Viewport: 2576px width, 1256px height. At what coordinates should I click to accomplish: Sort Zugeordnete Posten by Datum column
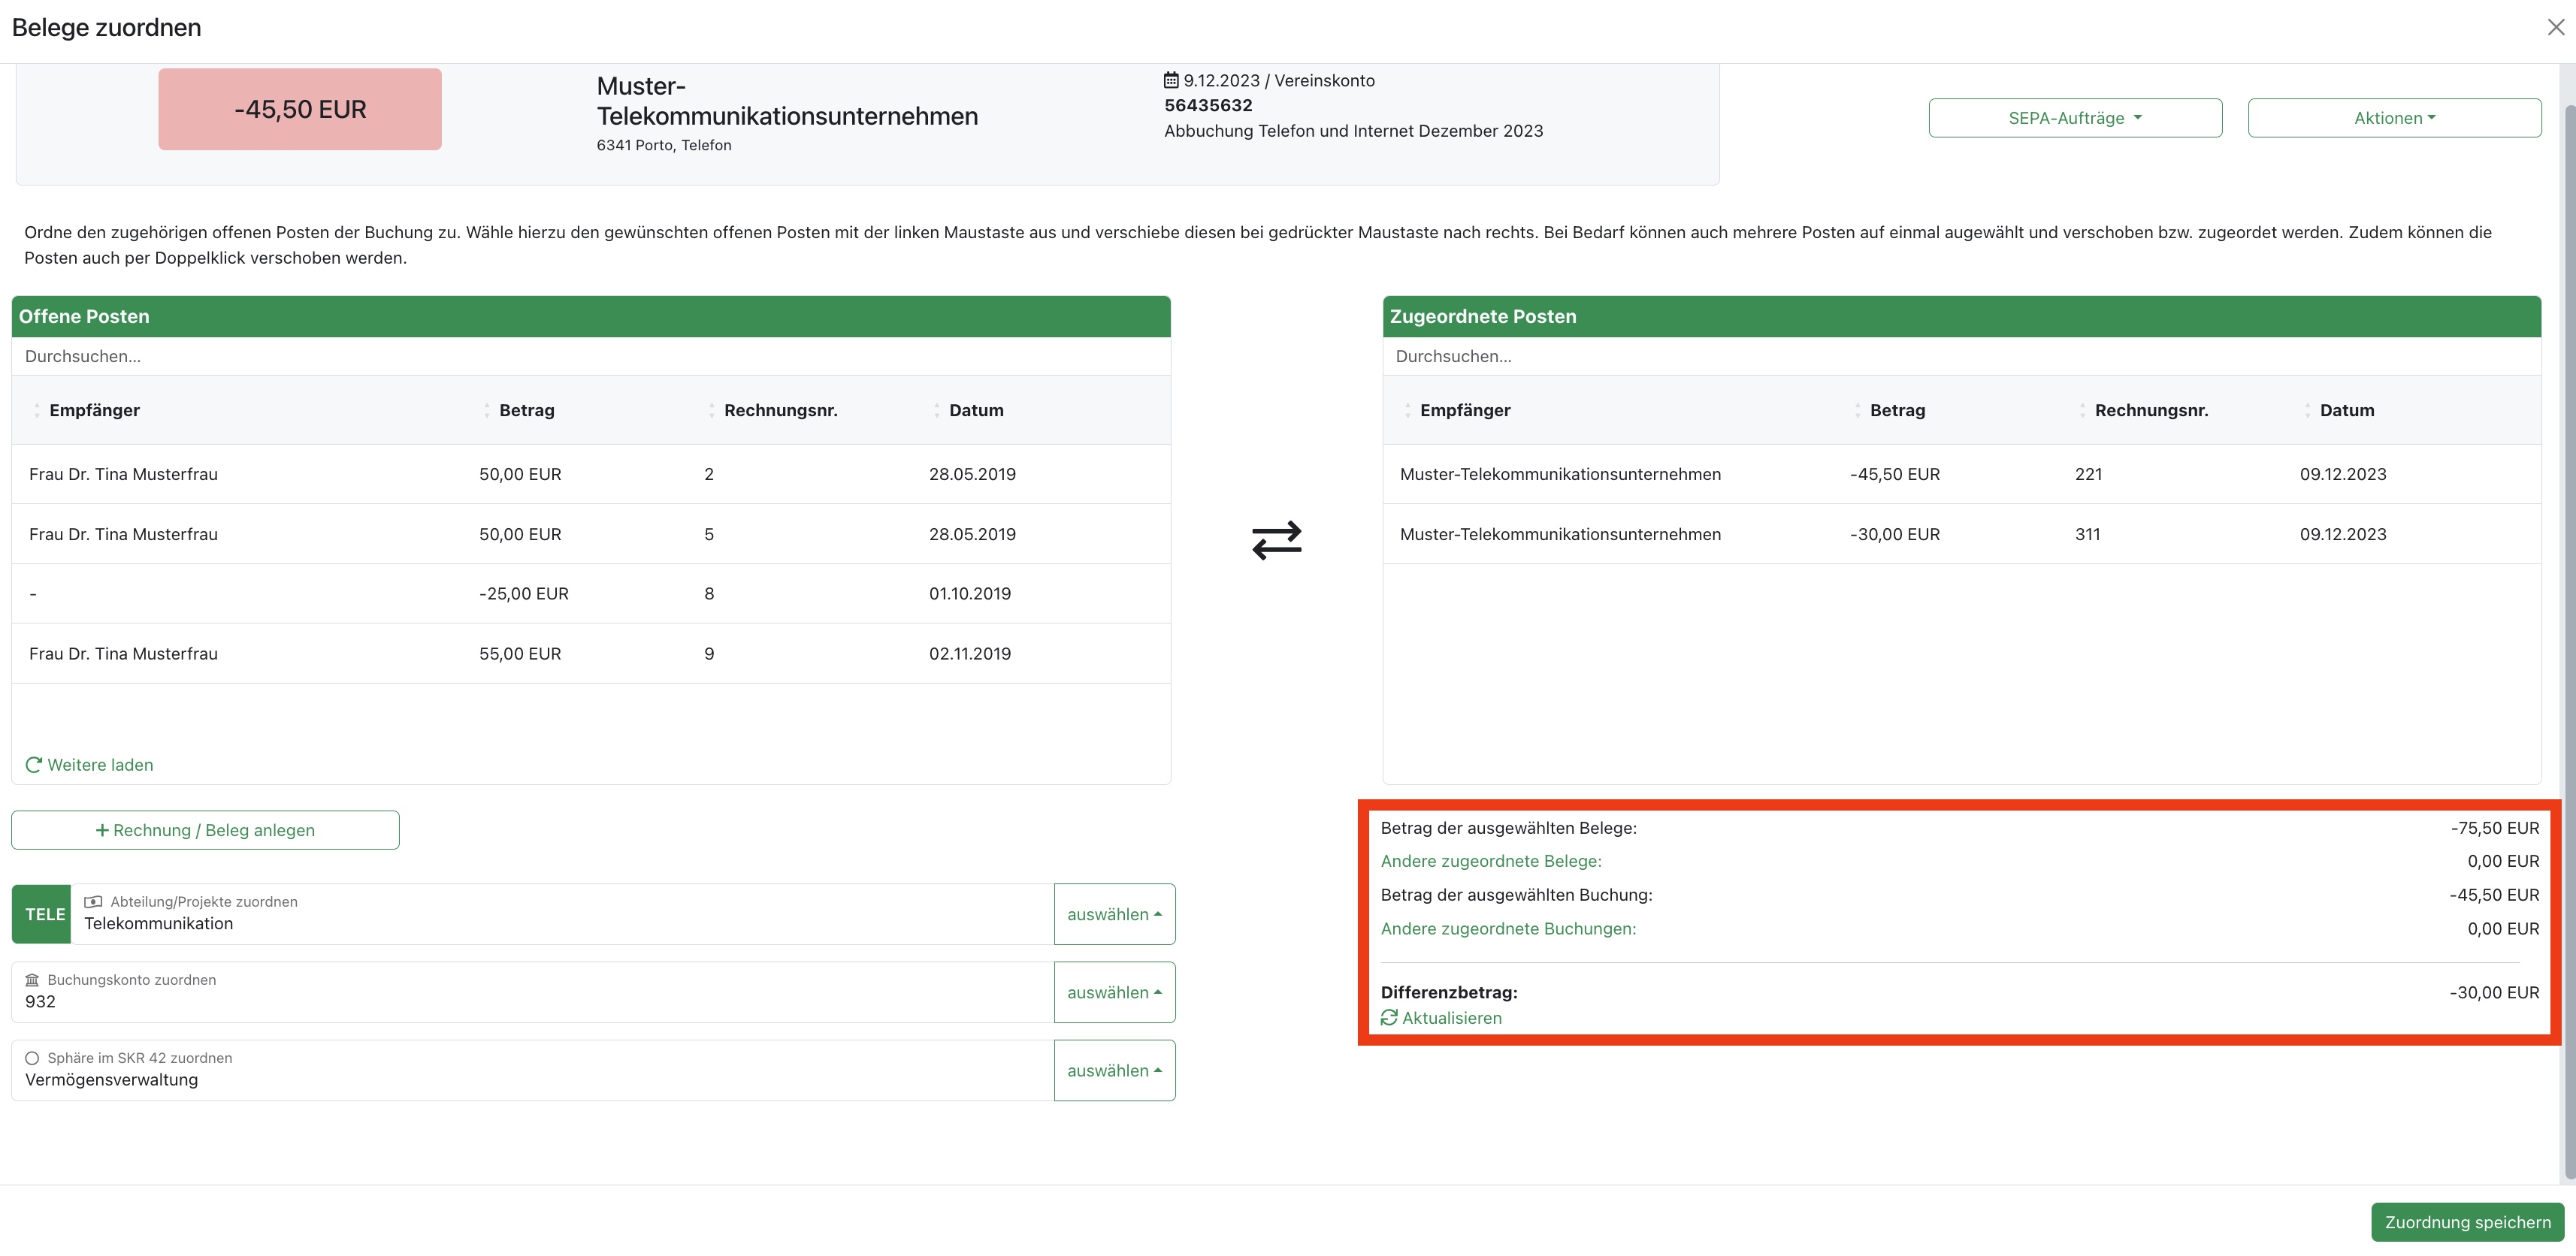[2346, 410]
